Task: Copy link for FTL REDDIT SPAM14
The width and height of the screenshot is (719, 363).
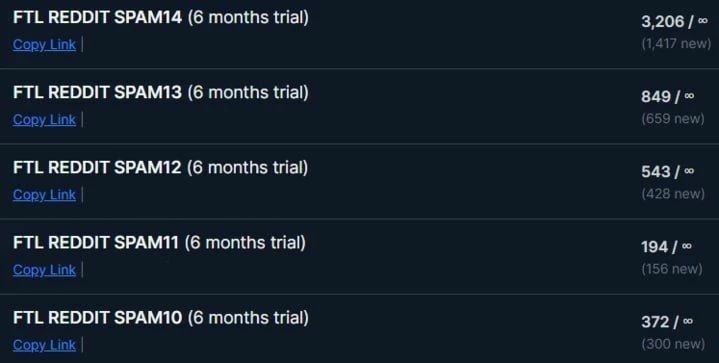Action: (44, 44)
